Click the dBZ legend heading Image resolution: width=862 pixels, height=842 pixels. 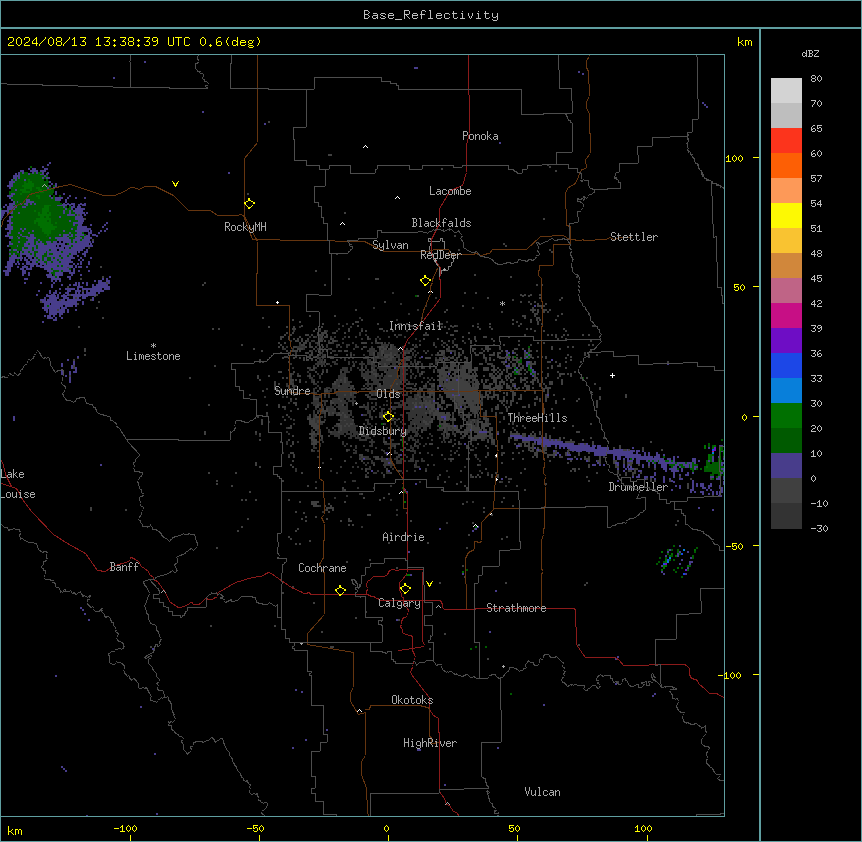[x=810, y=53]
